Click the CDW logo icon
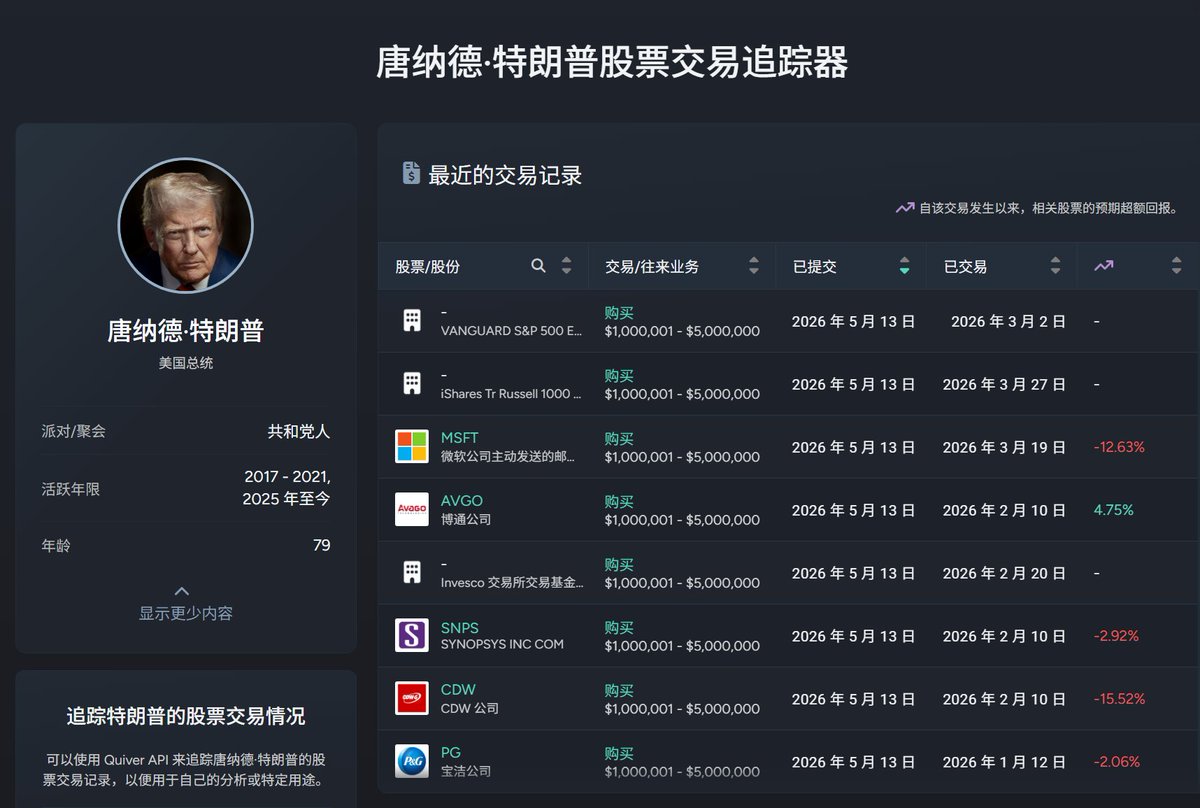This screenshot has height=808, width=1200. pyautogui.click(x=411, y=699)
